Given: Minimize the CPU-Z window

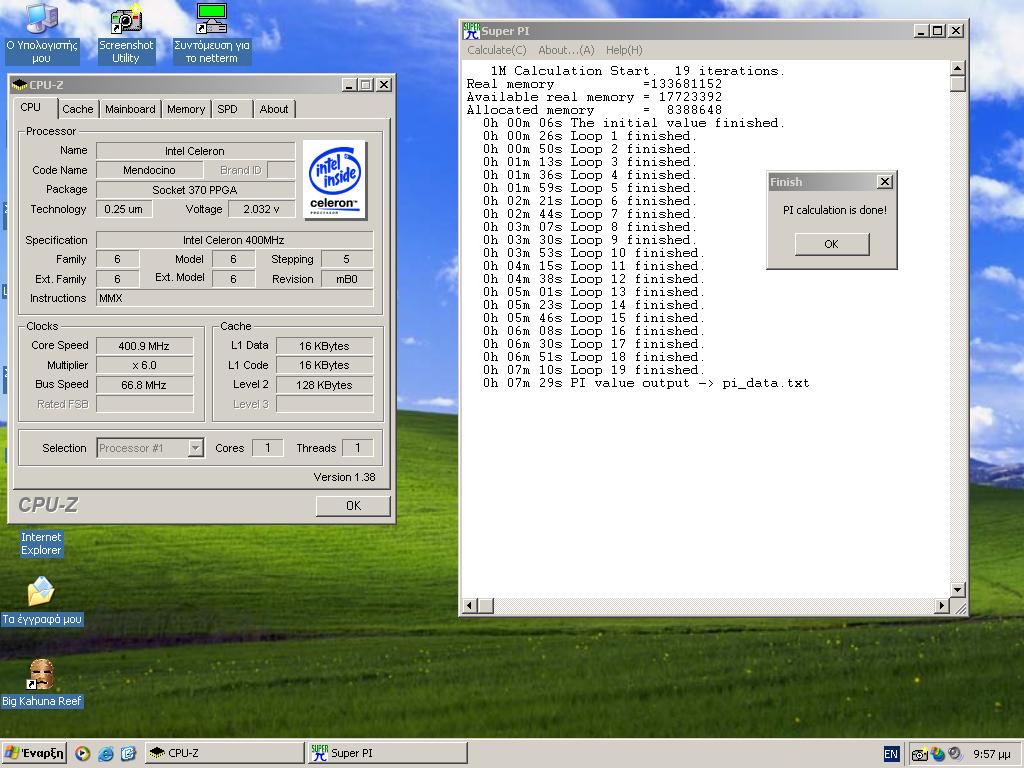Looking at the screenshot, I should coord(349,85).
